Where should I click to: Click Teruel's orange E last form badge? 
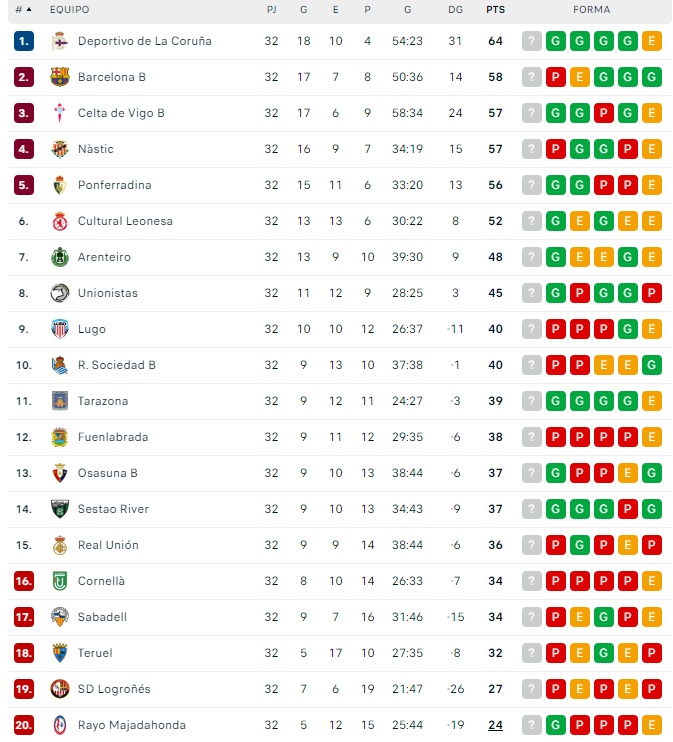click(652, 653)
